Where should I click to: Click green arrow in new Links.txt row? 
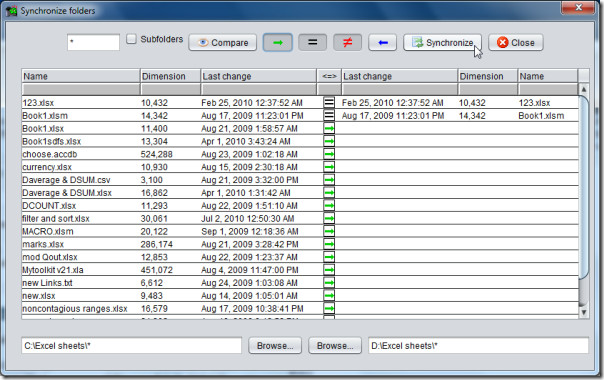[329, 283]
